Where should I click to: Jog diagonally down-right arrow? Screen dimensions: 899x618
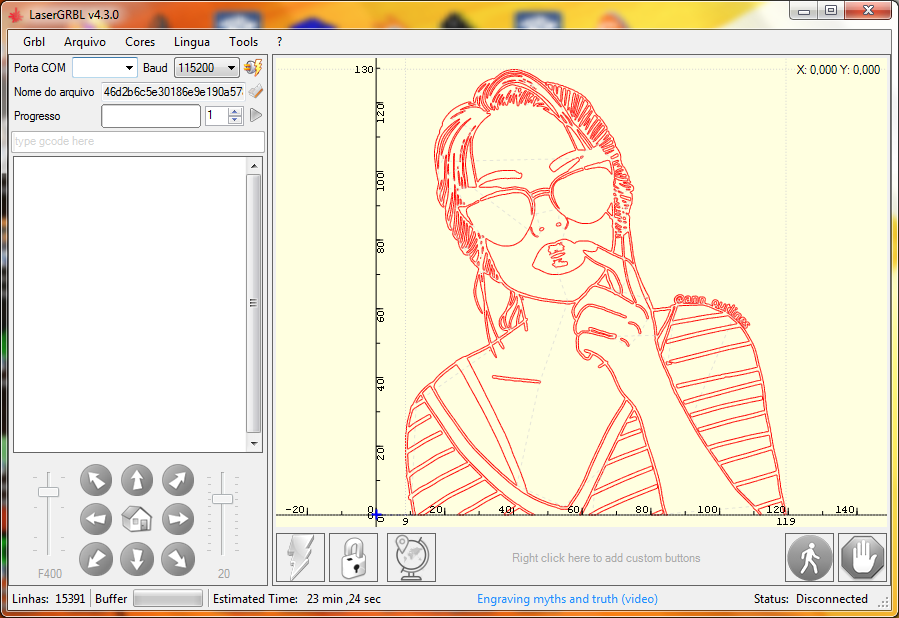pos(178,559)
